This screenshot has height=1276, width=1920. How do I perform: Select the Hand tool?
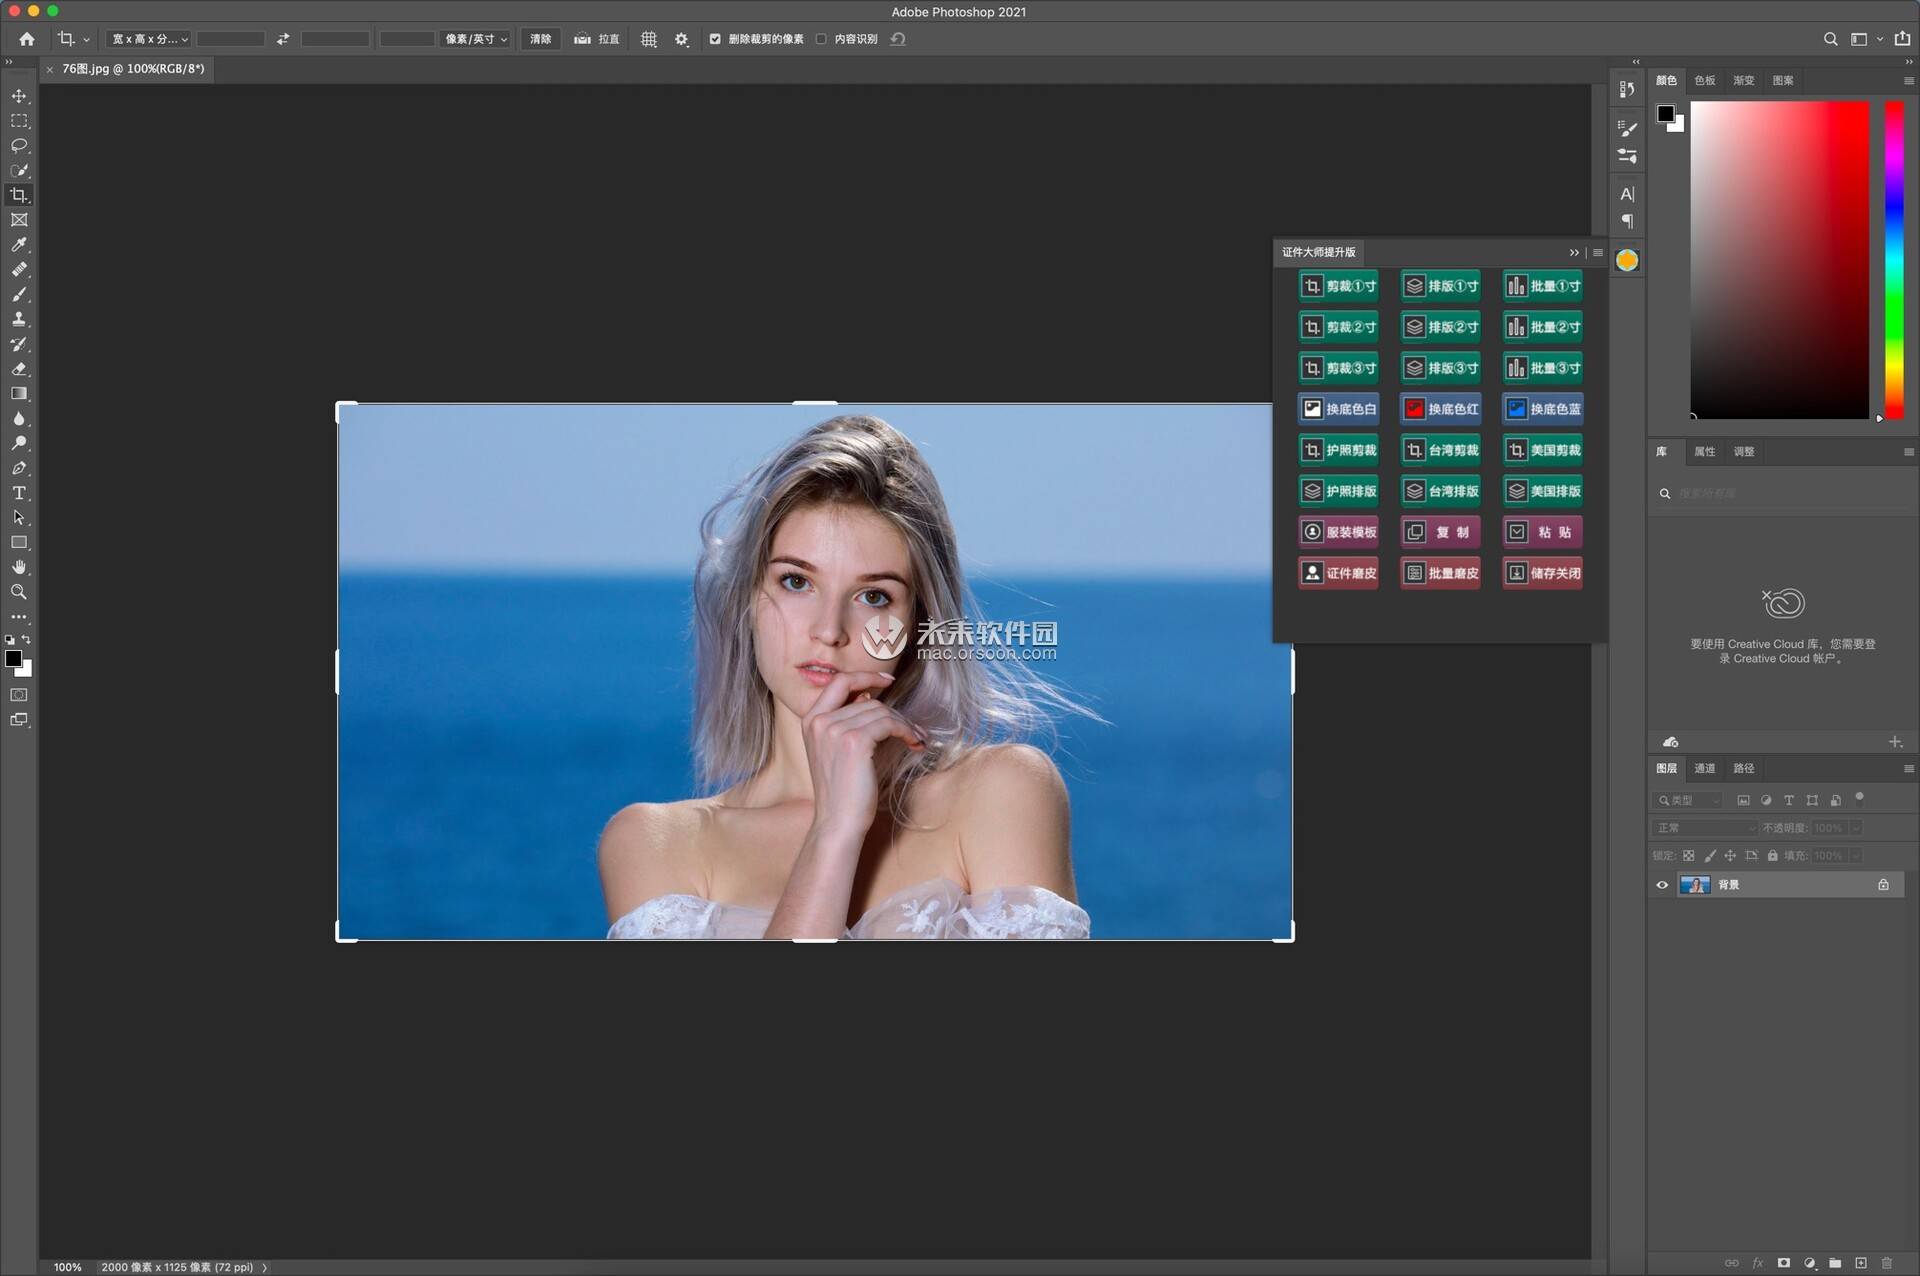point(19,567)
